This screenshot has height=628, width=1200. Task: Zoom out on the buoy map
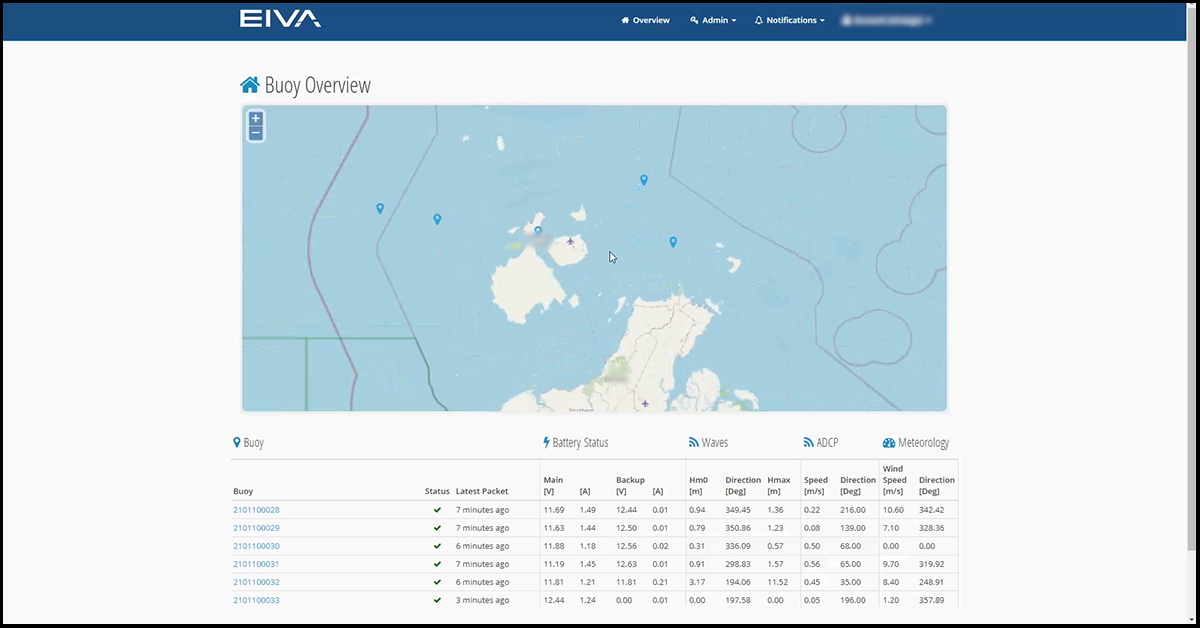256,133
